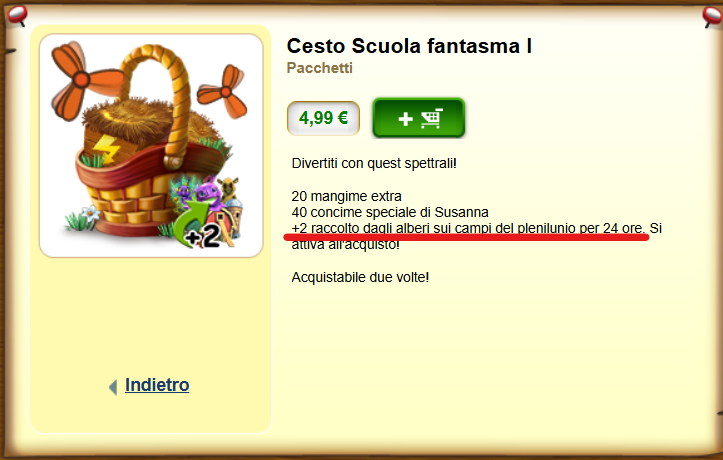Click the red pushpin at top left
Screen dimensions: 723x460
17,16
